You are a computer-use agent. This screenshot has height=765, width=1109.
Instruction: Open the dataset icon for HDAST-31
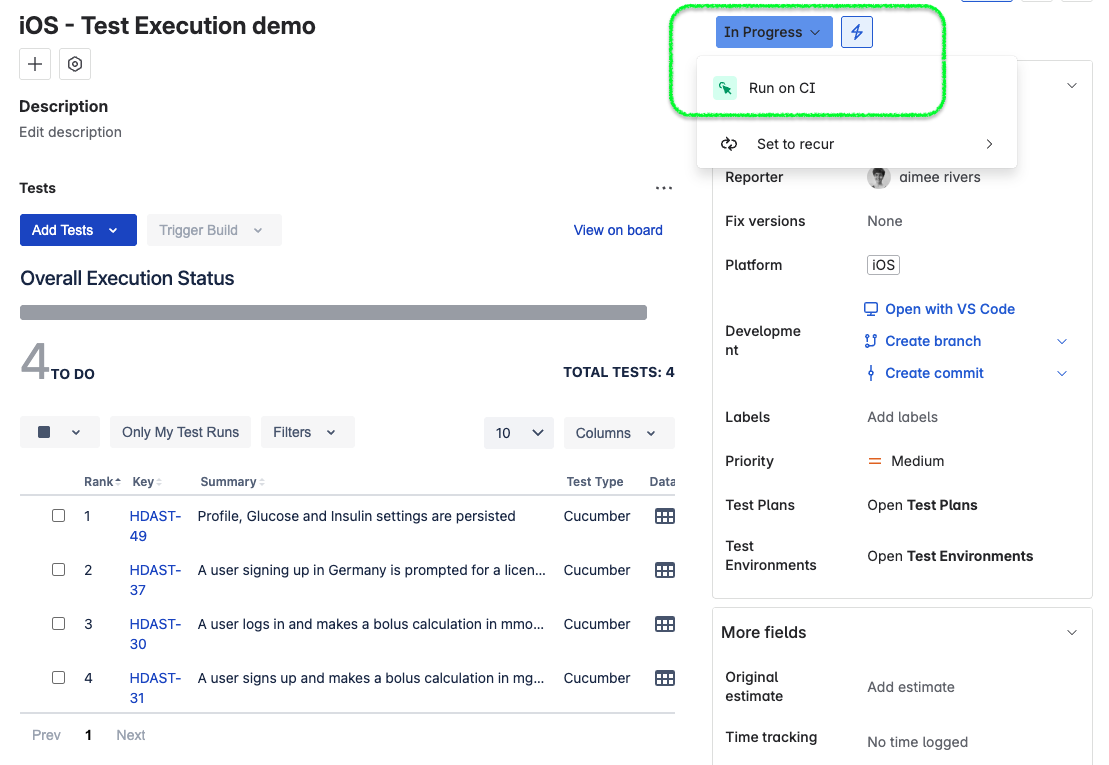click(x=665, y=677)
